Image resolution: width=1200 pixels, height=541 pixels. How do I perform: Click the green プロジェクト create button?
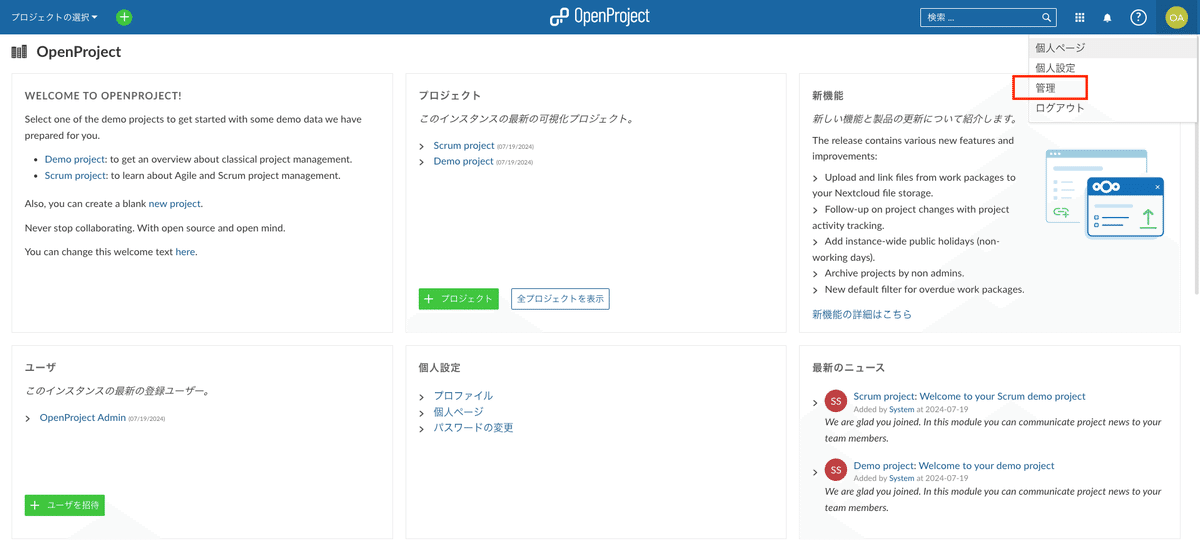tap(458, 298)
